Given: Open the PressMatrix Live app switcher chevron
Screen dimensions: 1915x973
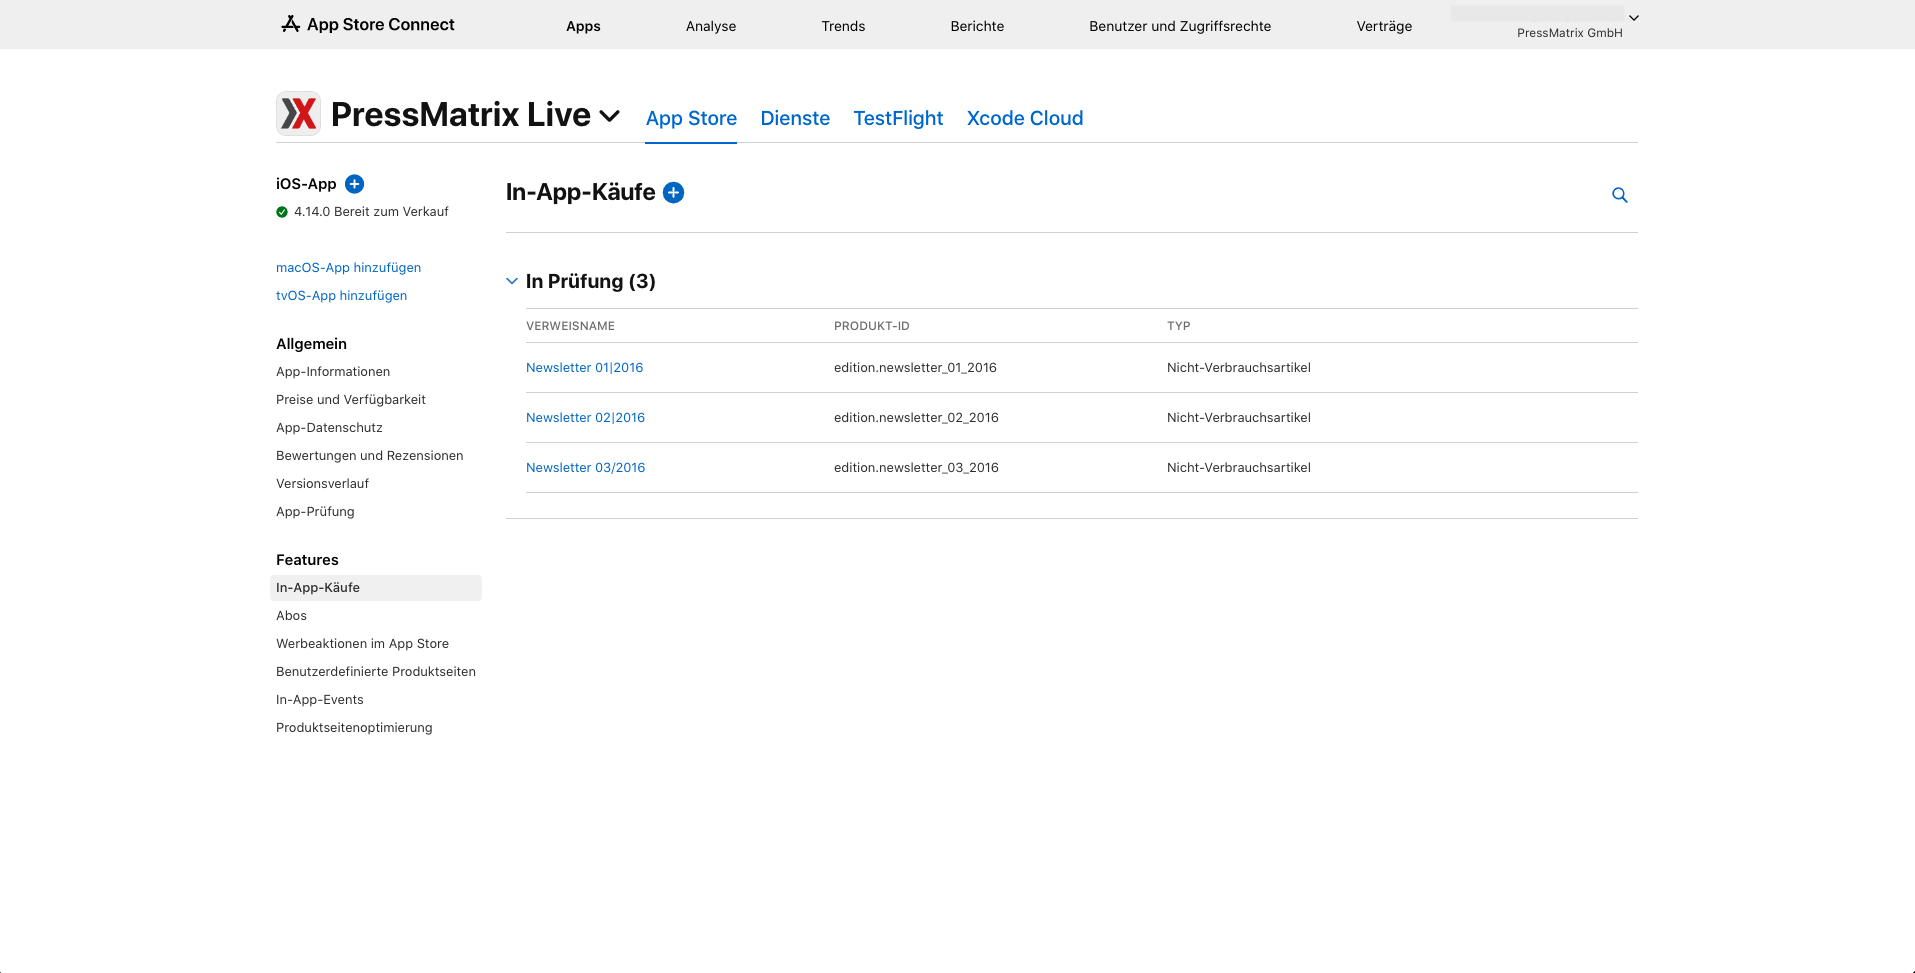Looking at the screenshot, I should (610, 116).
